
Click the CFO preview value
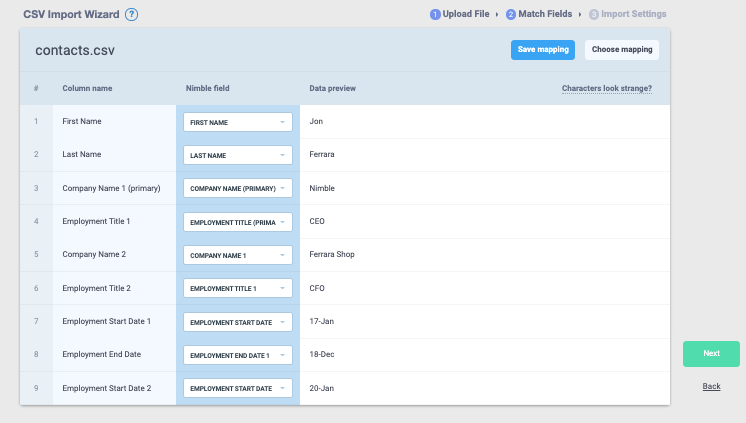pos(317,288)
